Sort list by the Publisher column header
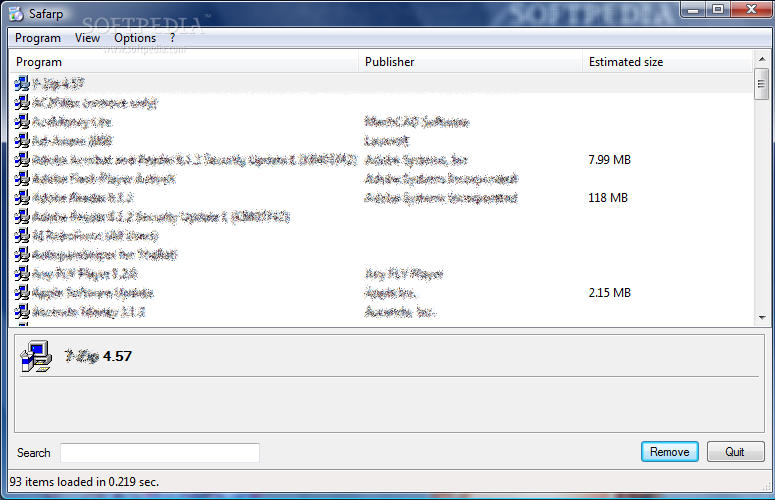 [x=470, y=62]
